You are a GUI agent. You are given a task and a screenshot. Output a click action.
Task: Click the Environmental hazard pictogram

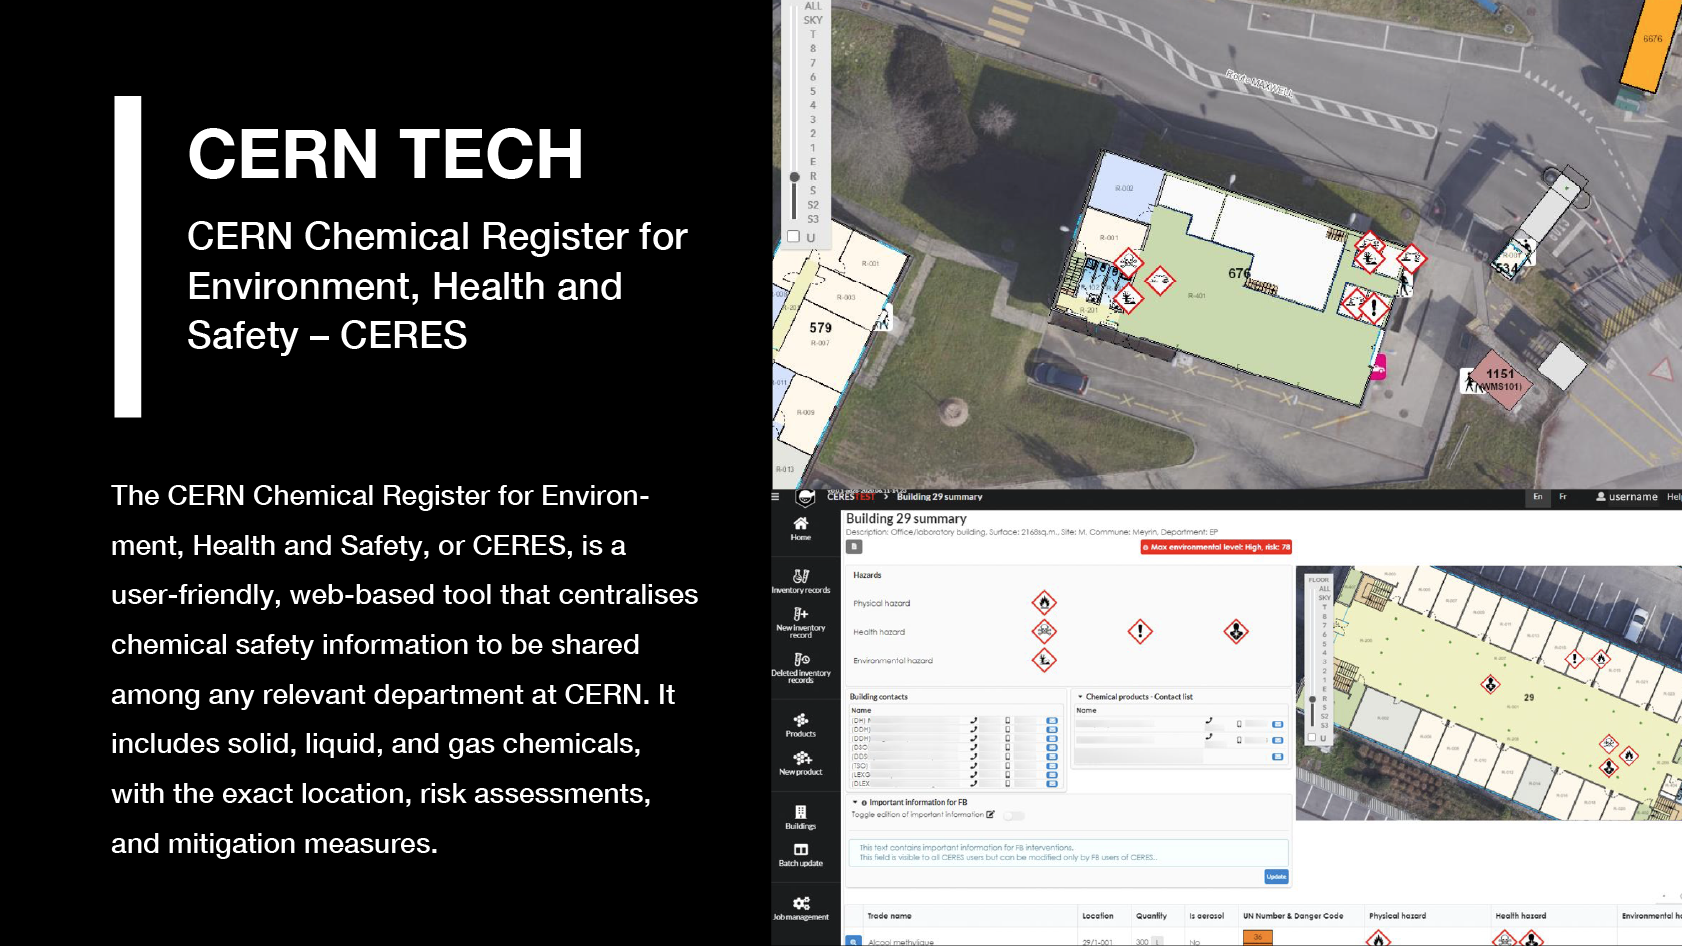[x=1044, y=660]
